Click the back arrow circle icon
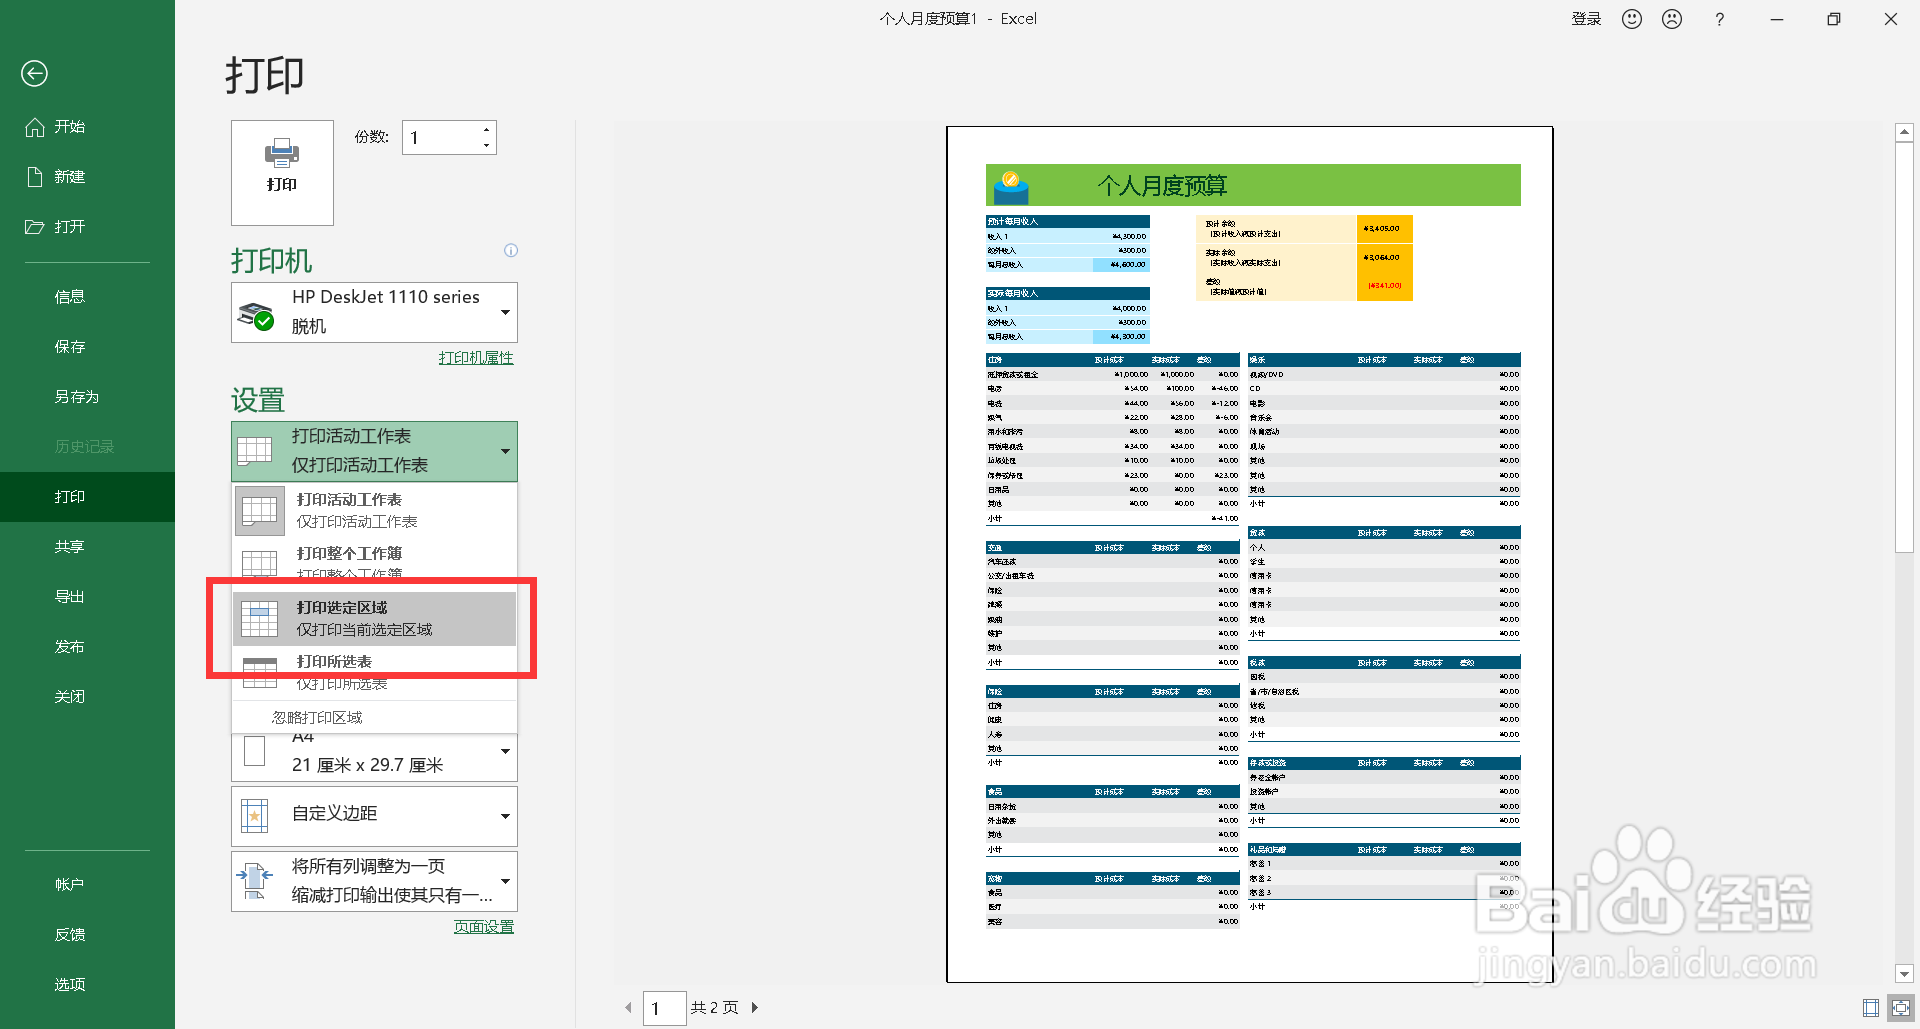 tap(35, 73)
